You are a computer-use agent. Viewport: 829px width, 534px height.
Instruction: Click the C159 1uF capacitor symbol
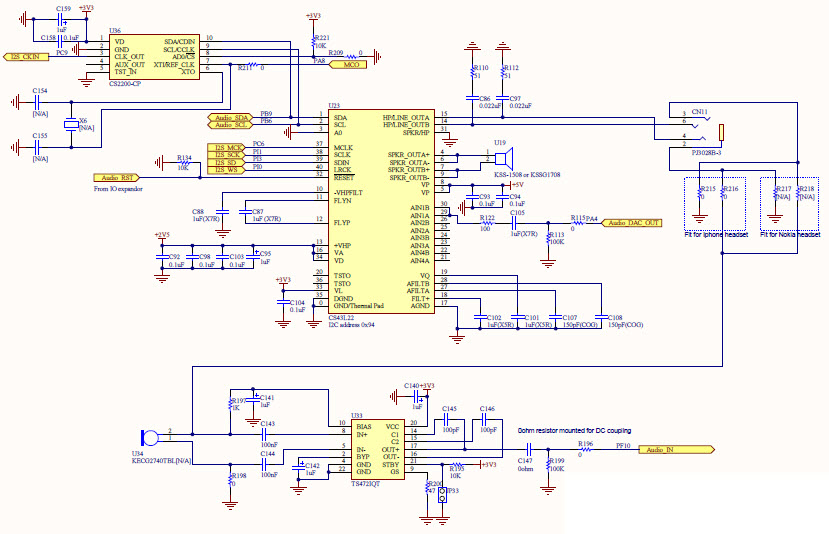(x=62, y=20)
